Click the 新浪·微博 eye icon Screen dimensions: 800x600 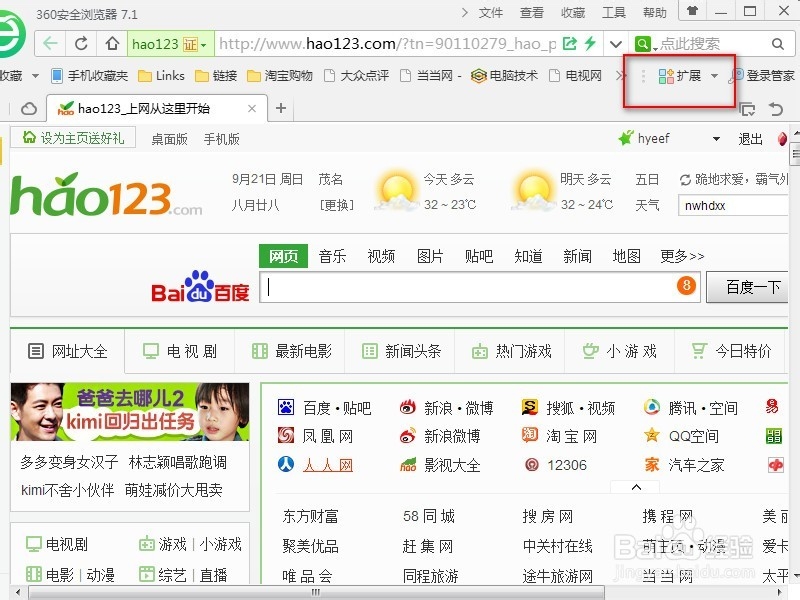(407, 407)
